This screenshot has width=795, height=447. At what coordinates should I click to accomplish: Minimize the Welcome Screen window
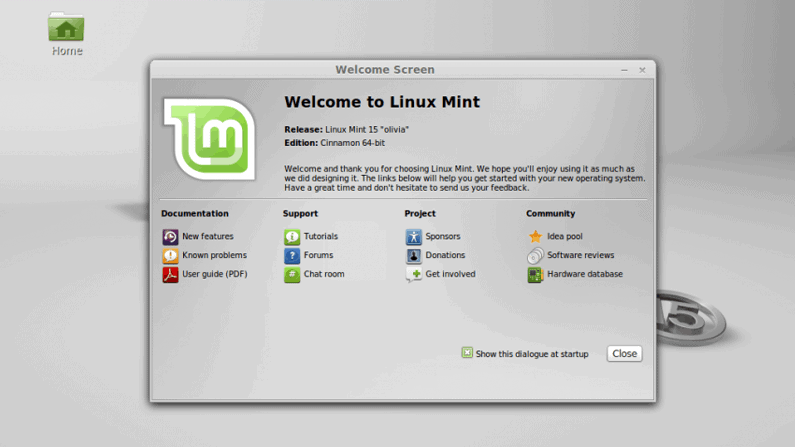pyautogui.click(x=625, y=70)
